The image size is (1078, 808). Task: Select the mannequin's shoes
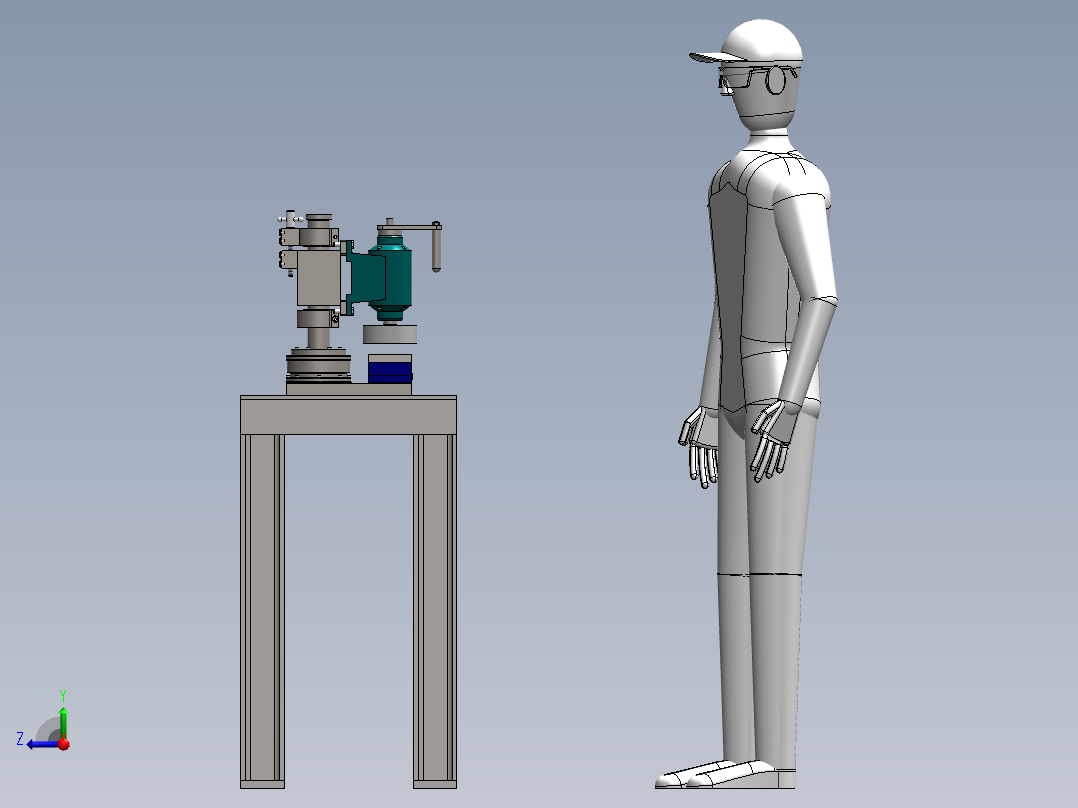(725, 775)
